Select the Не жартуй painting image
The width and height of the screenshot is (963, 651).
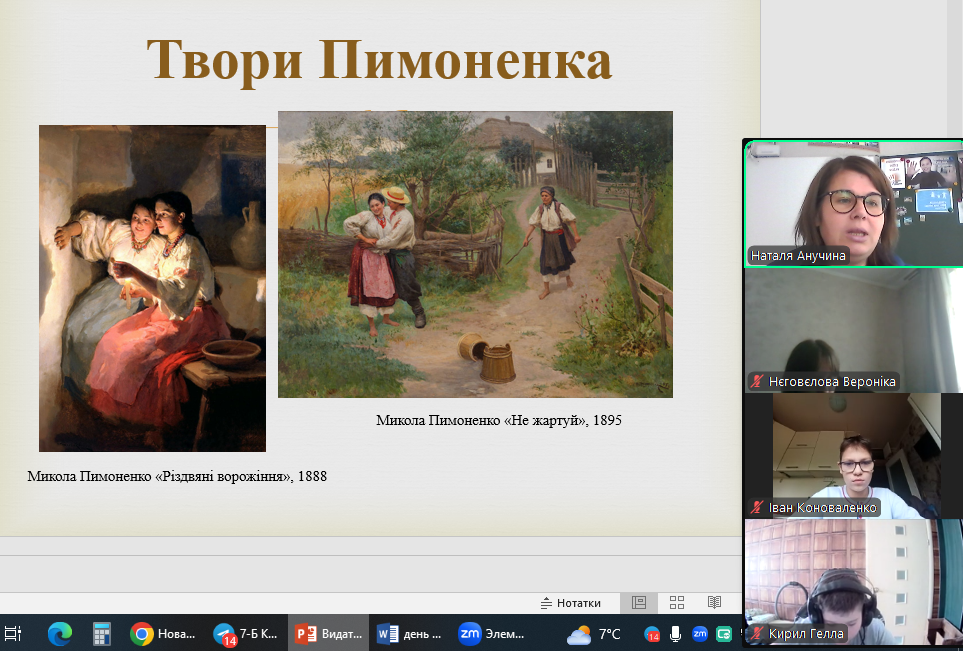475,254
